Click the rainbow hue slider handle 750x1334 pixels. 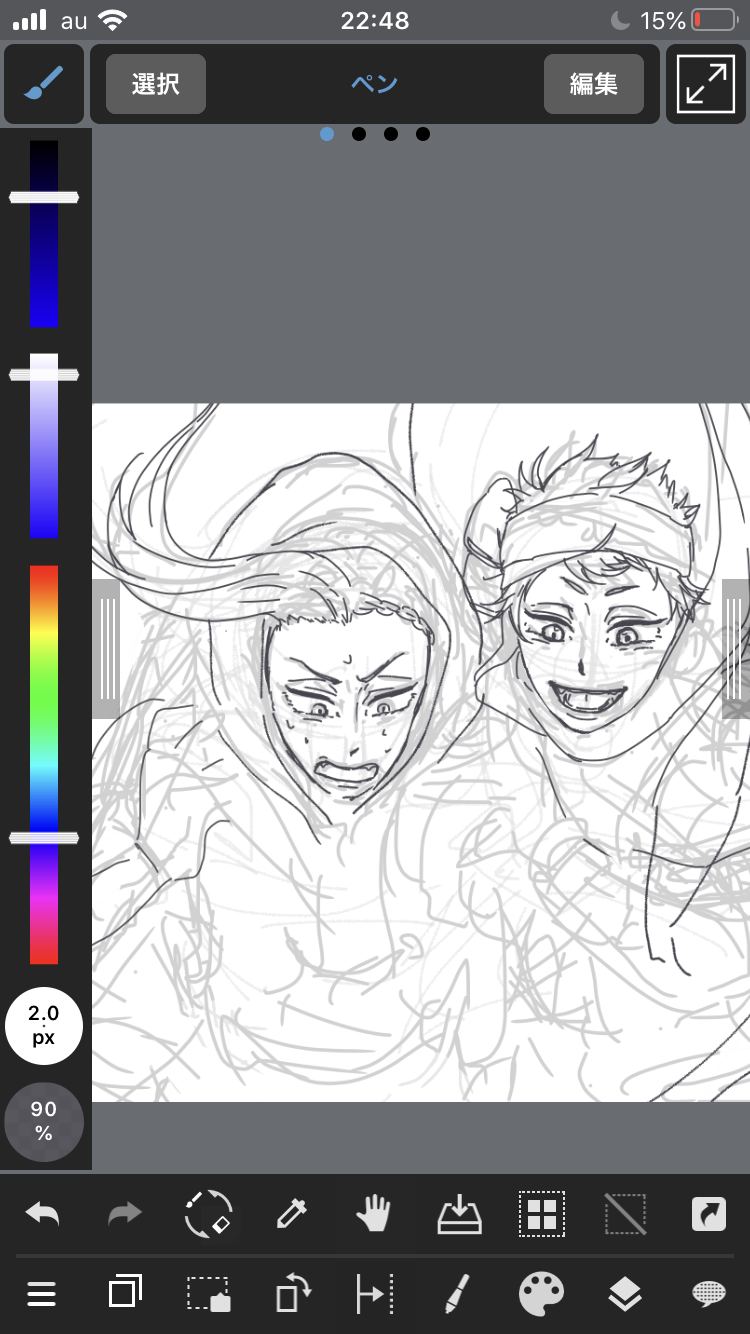44,837
